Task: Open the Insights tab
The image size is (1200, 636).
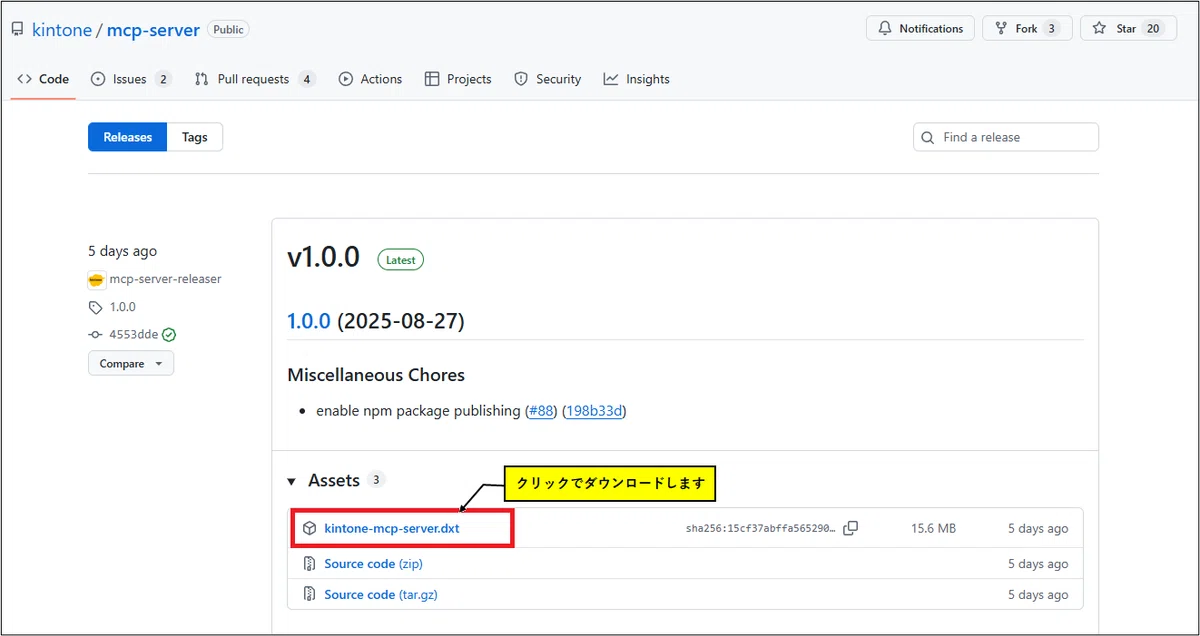Action: [x=637, y=79]
